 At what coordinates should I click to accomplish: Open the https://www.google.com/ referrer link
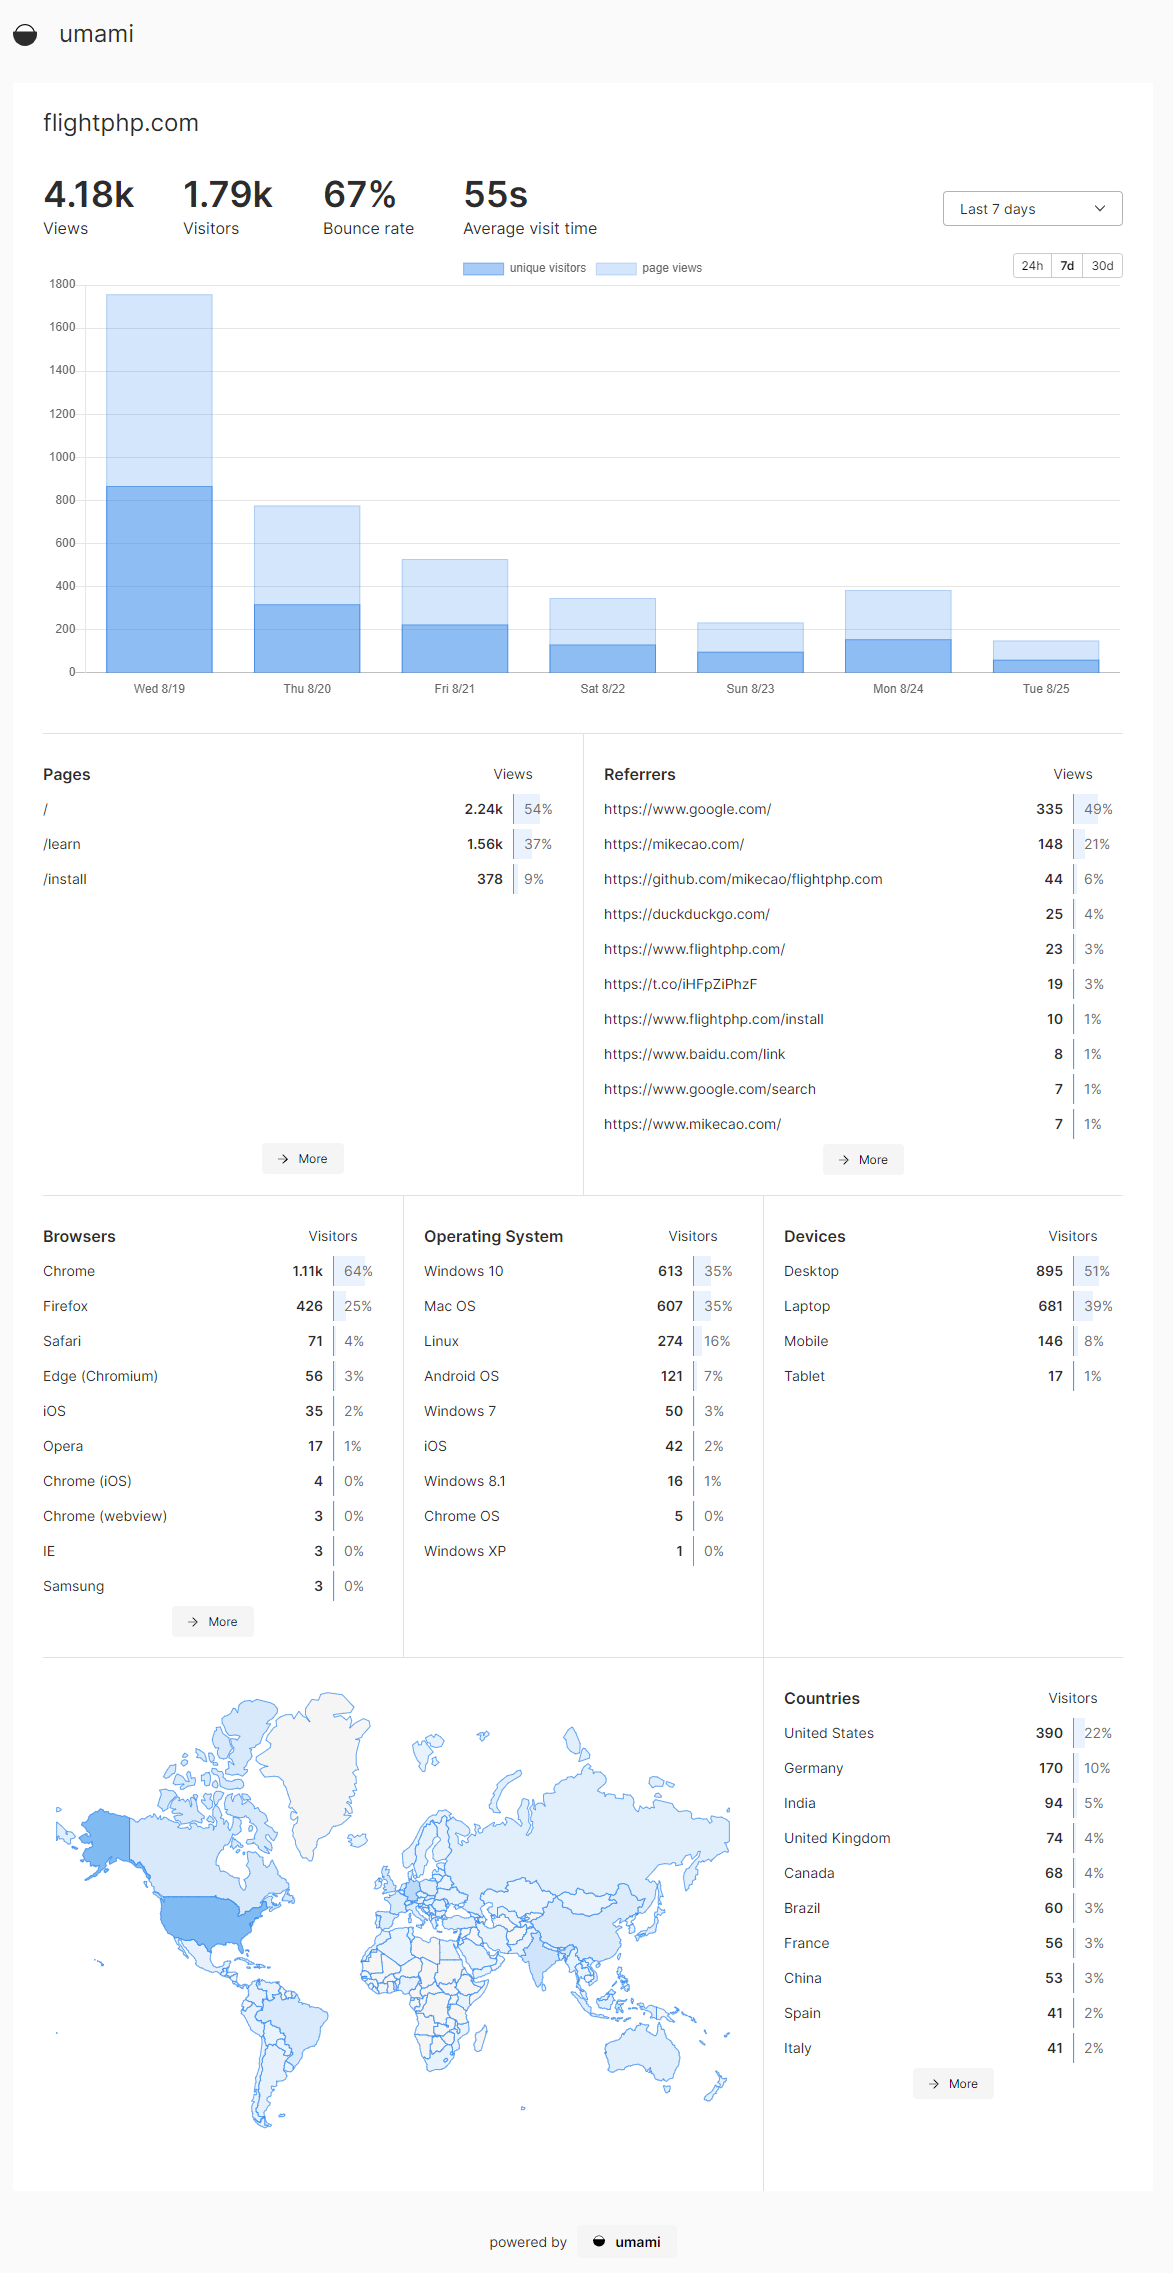[x=687, y=809]
